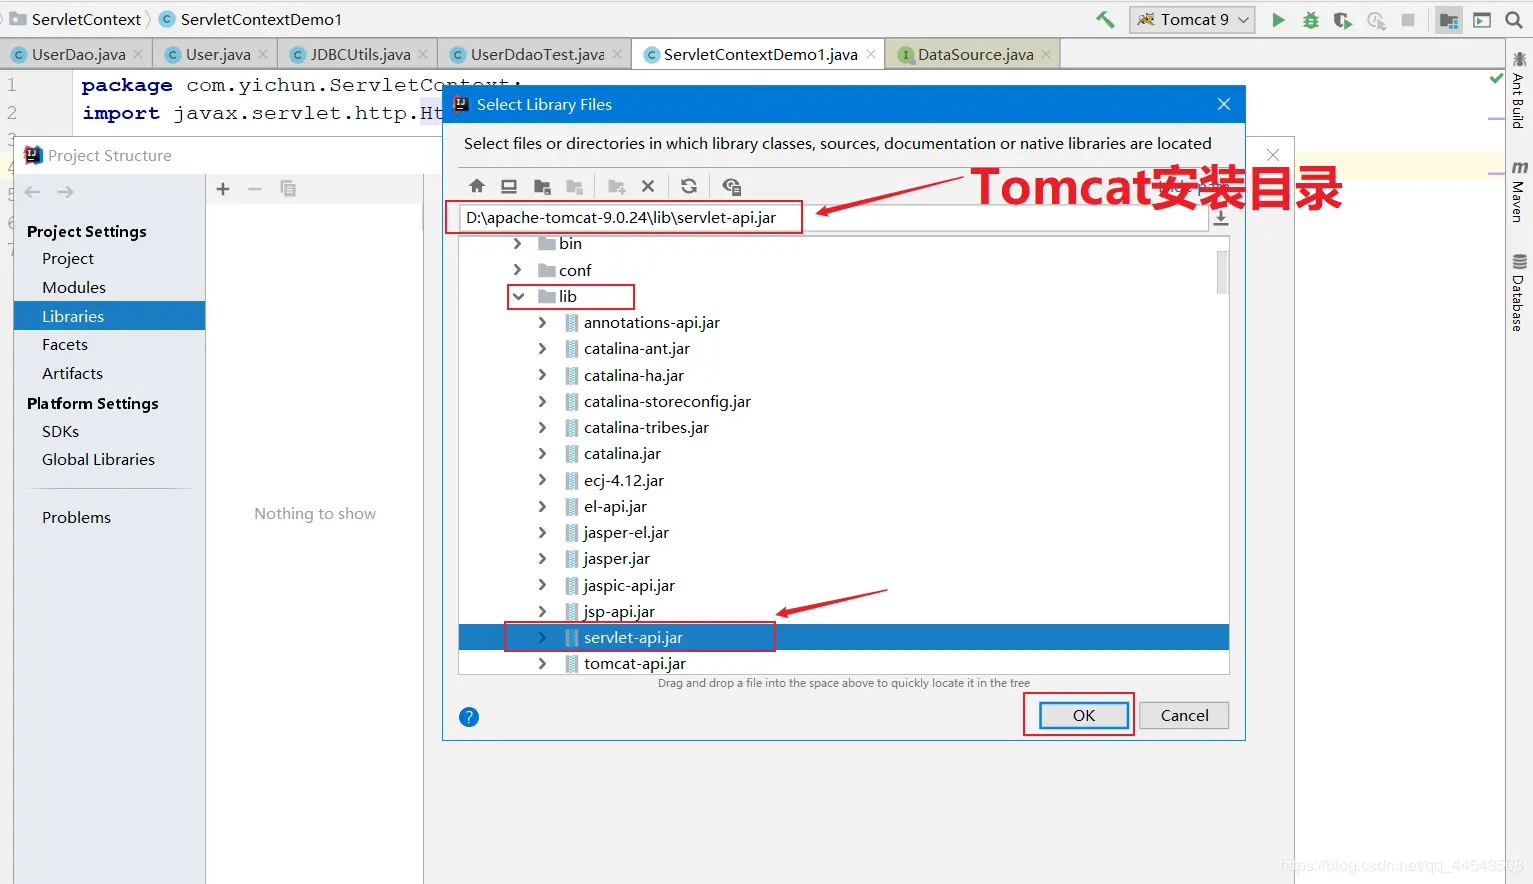The height and width of the screenshot is (884, 1533).
Task: Select jaspic-api.jar file
Action: [x=629, y=585]
